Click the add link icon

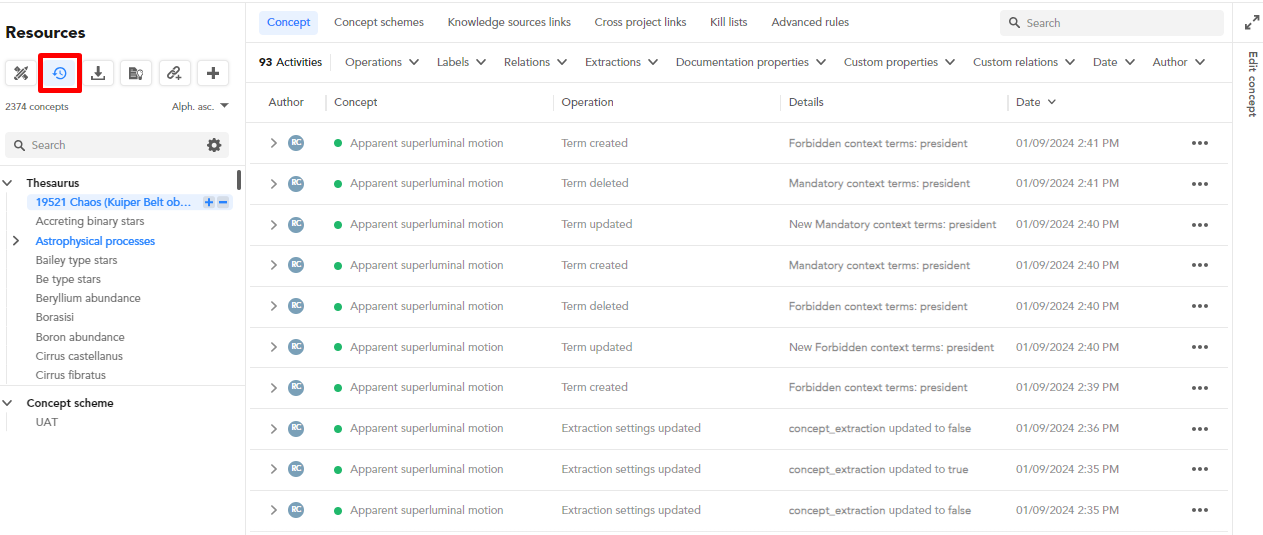174,73
